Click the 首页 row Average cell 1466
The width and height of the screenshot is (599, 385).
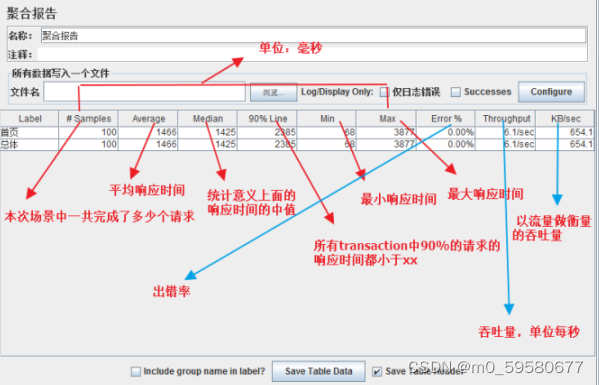click(x=148, y=132)
